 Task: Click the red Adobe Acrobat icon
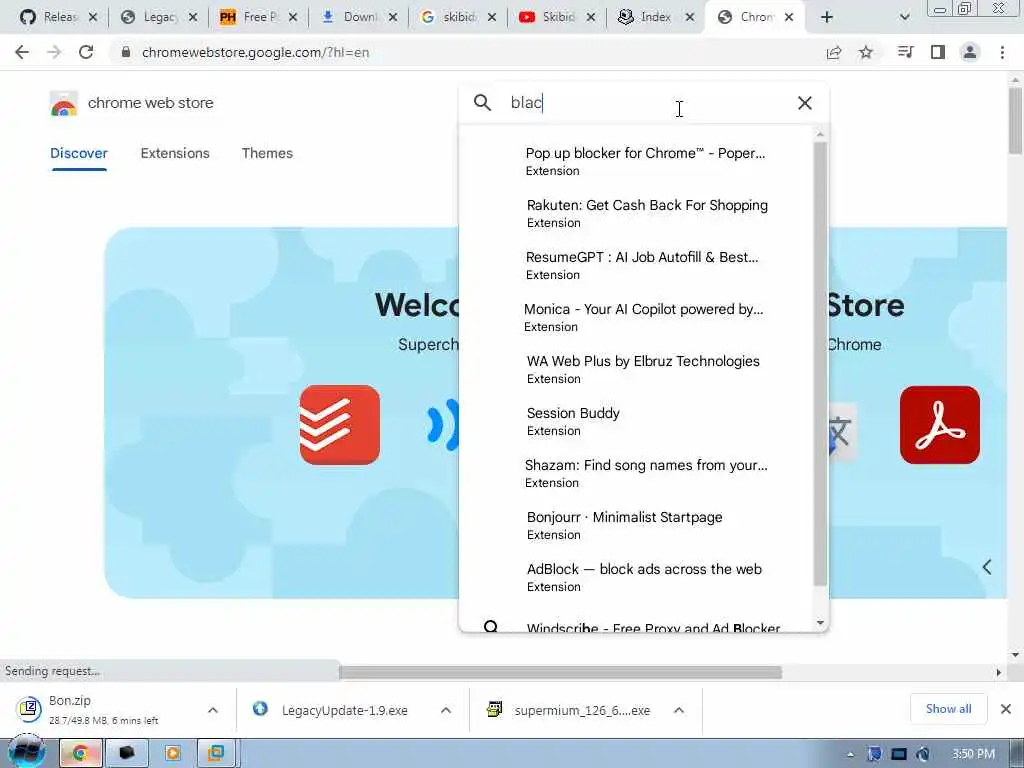940,424
